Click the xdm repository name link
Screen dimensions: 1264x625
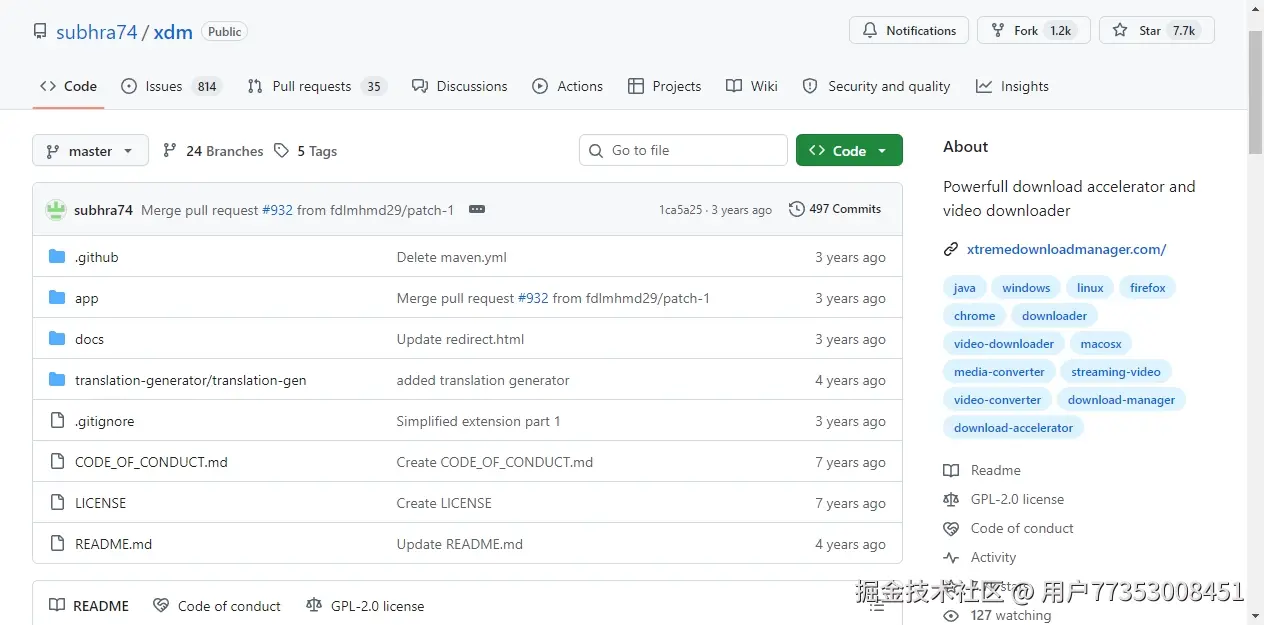point(173,32)
